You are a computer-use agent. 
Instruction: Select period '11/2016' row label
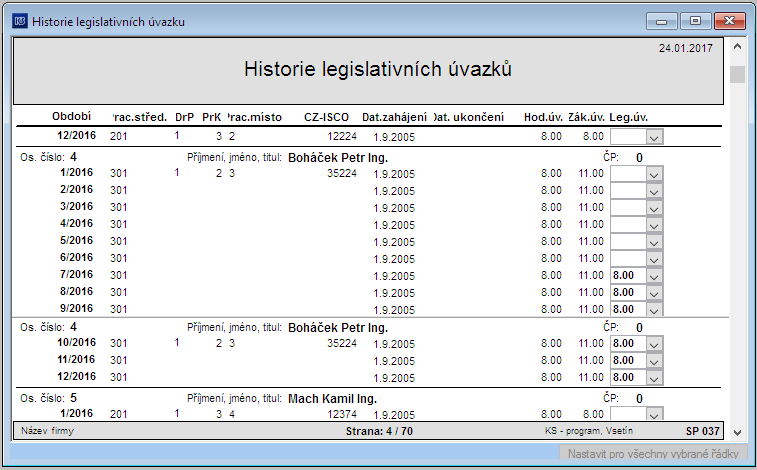76,359
